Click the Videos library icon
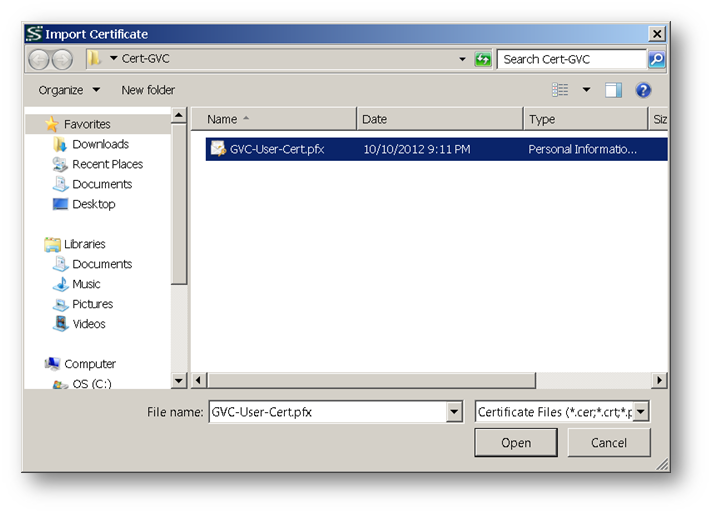 pos(60,324)
